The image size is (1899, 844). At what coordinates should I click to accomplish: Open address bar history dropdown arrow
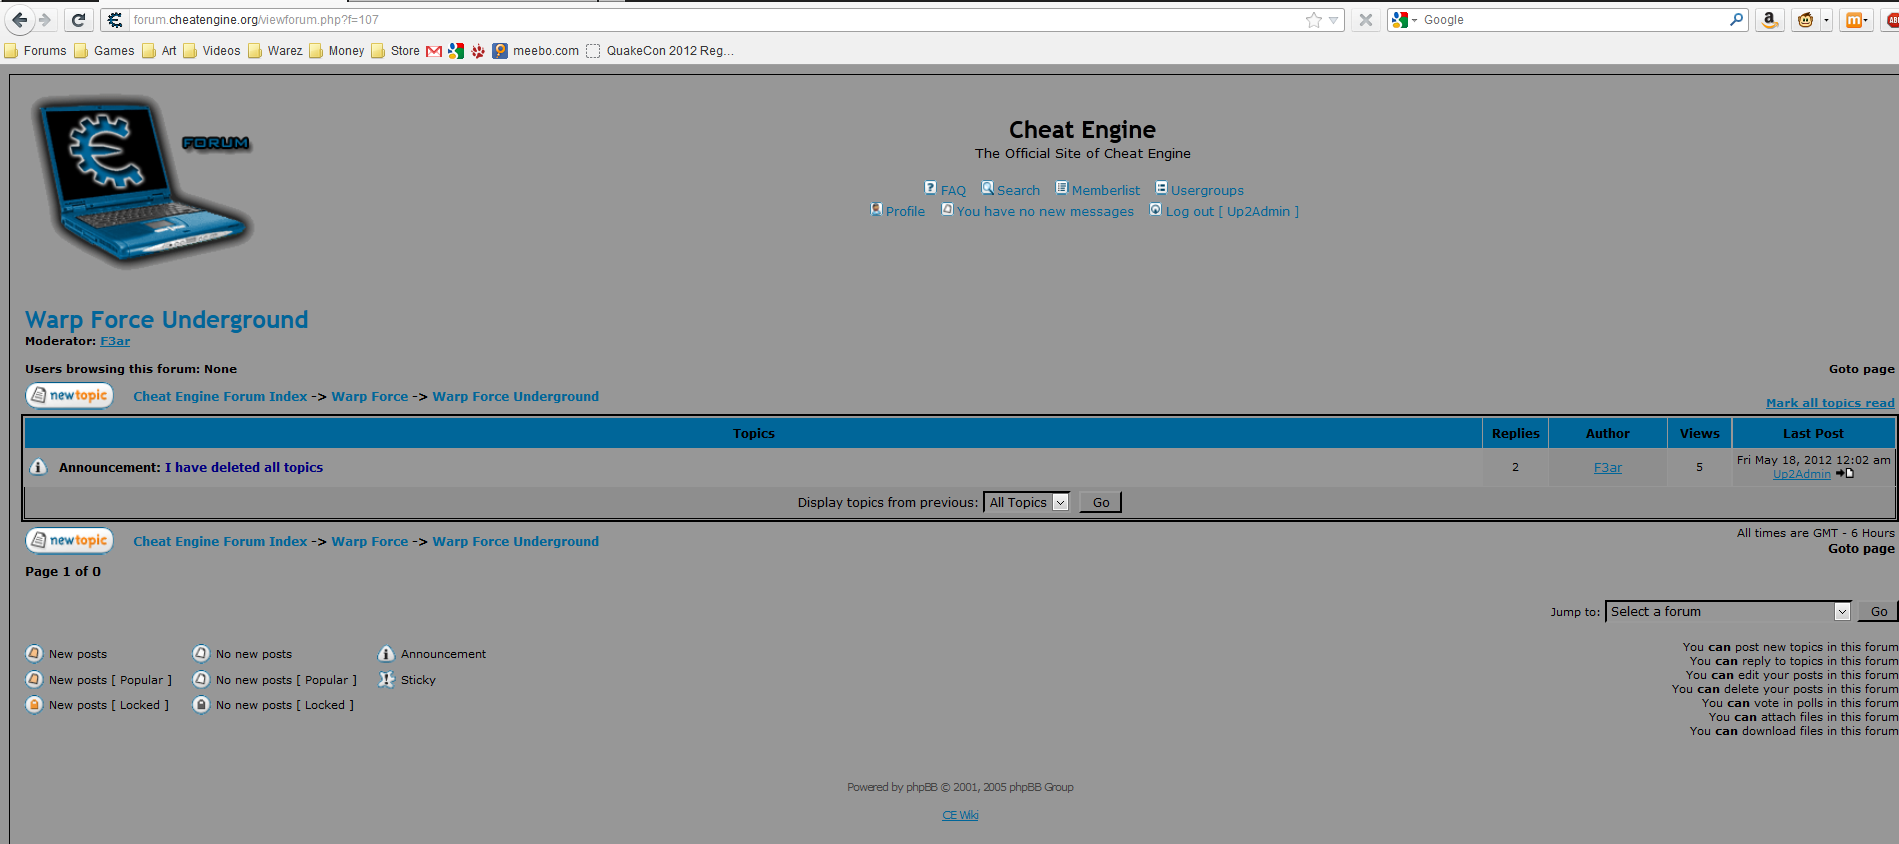point(1333,20)
